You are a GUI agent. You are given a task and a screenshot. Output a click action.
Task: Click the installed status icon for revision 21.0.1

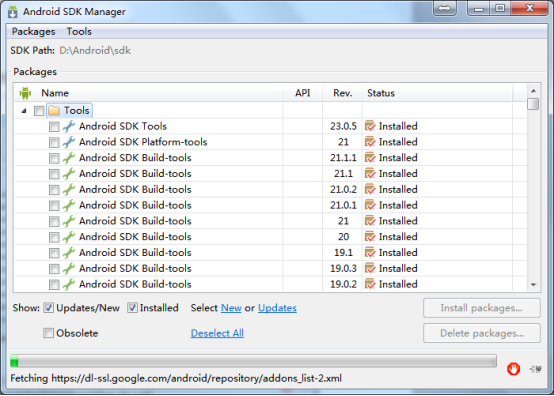tap(370, 205)
